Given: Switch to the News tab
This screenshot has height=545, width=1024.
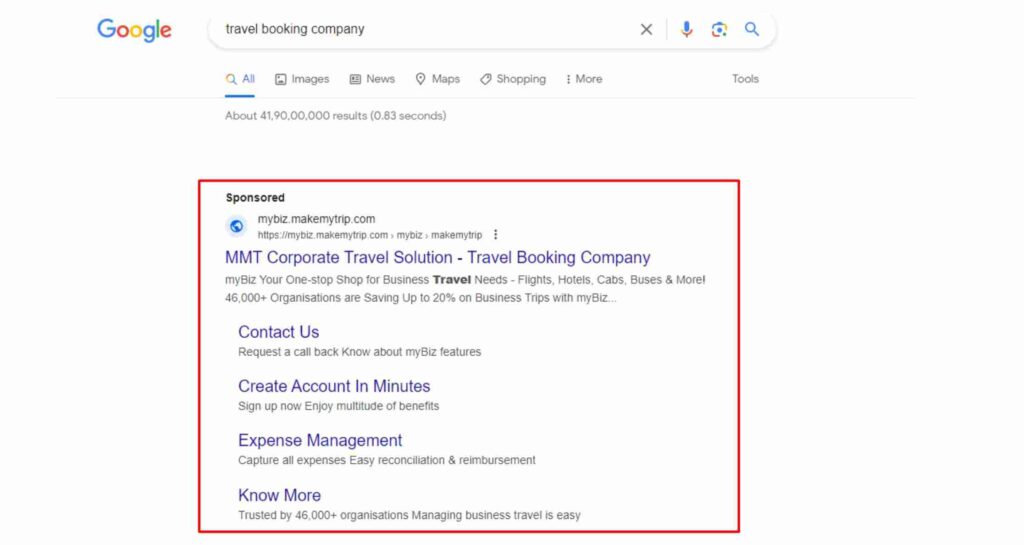Looking at the screenshot, I should 372,79.
